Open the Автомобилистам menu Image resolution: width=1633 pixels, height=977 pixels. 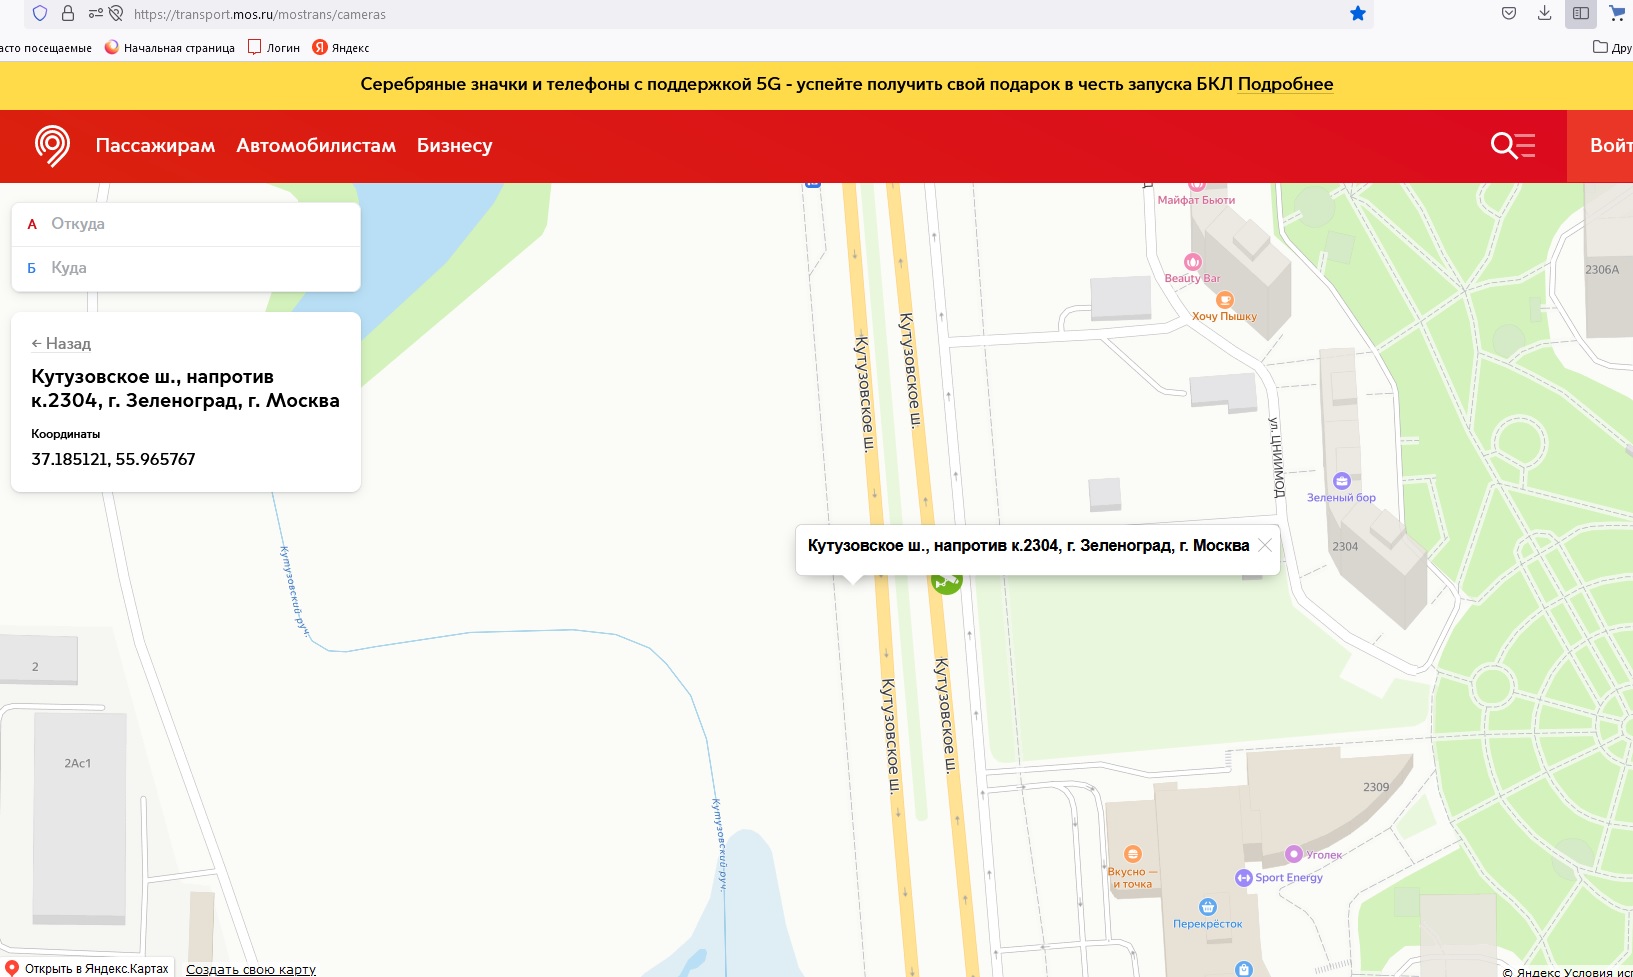coord(316,146)
